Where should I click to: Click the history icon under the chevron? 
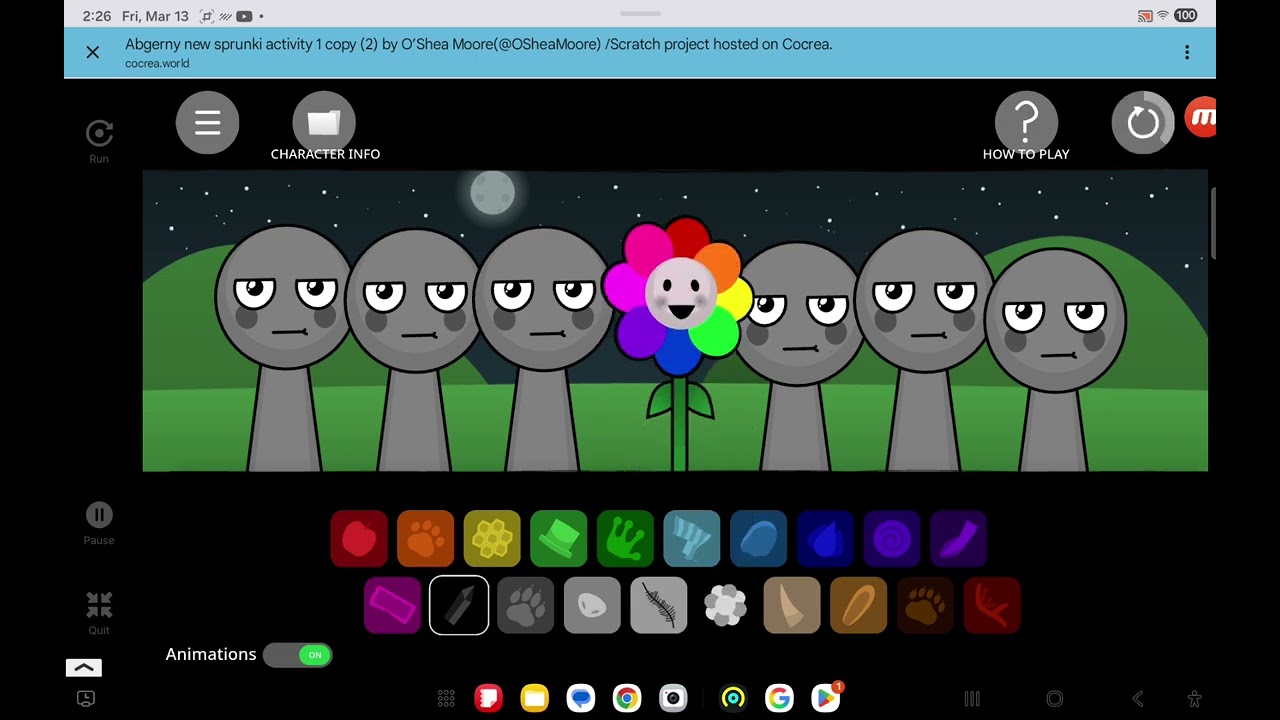pyautogui.click(x=86, y=699)
